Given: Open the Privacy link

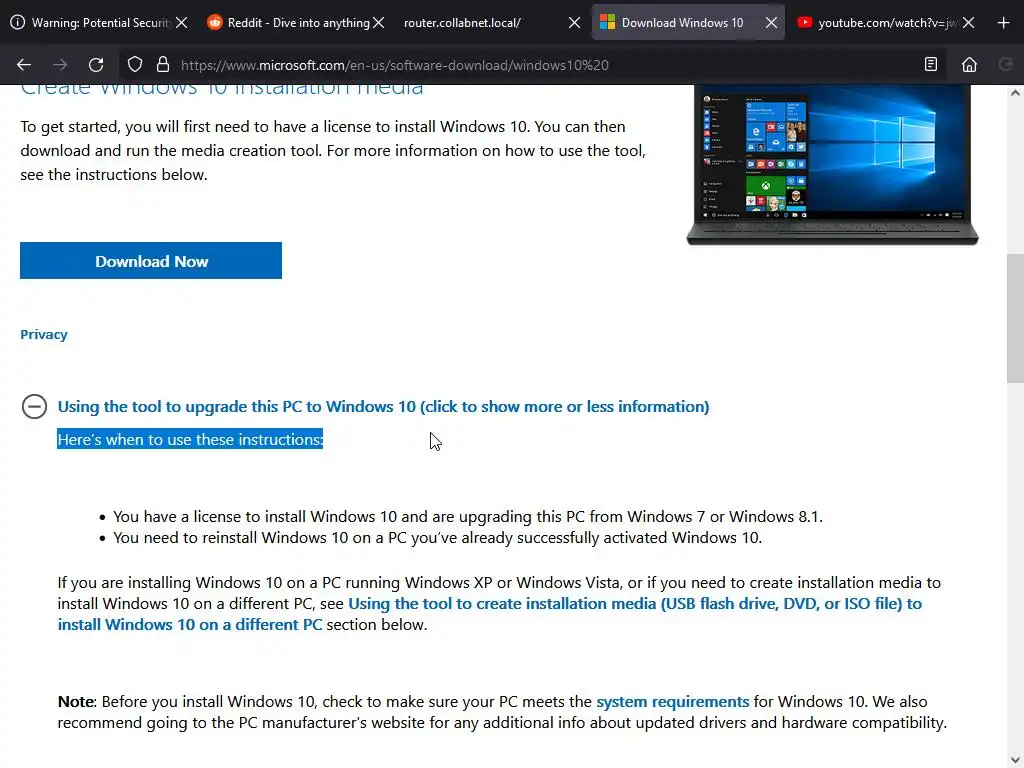Looking at the screenshot, I should click(x=44, y=334).
